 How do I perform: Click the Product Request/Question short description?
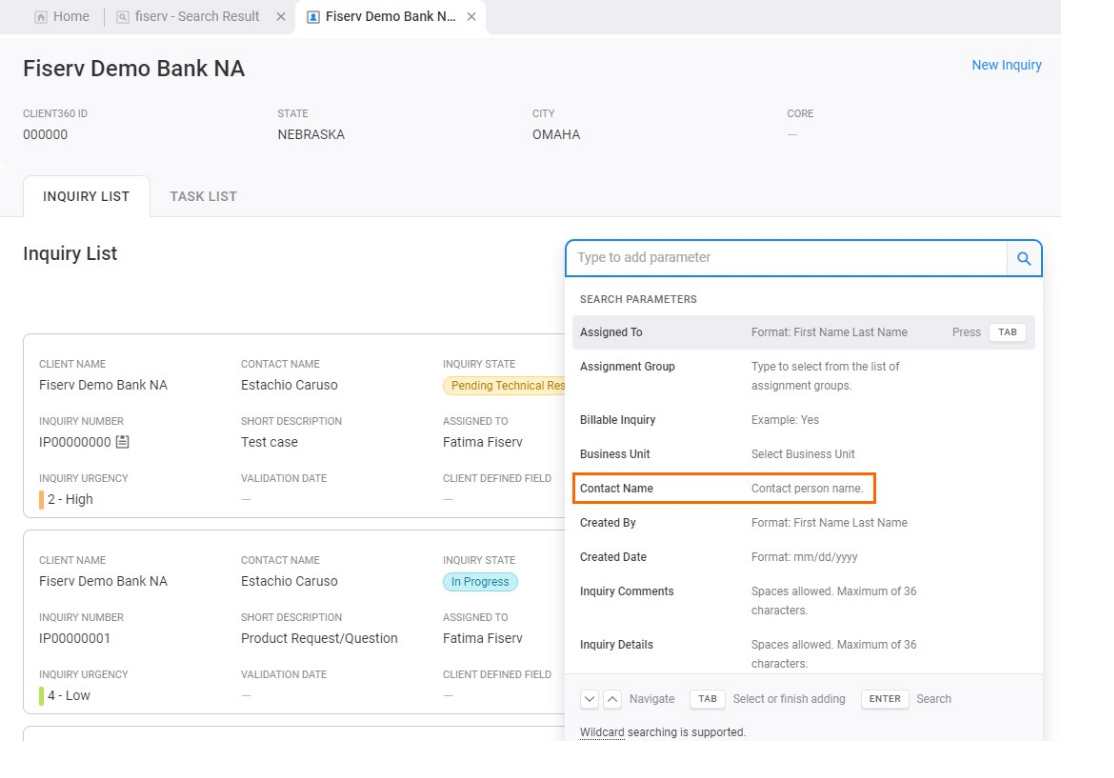click(319, 638)
